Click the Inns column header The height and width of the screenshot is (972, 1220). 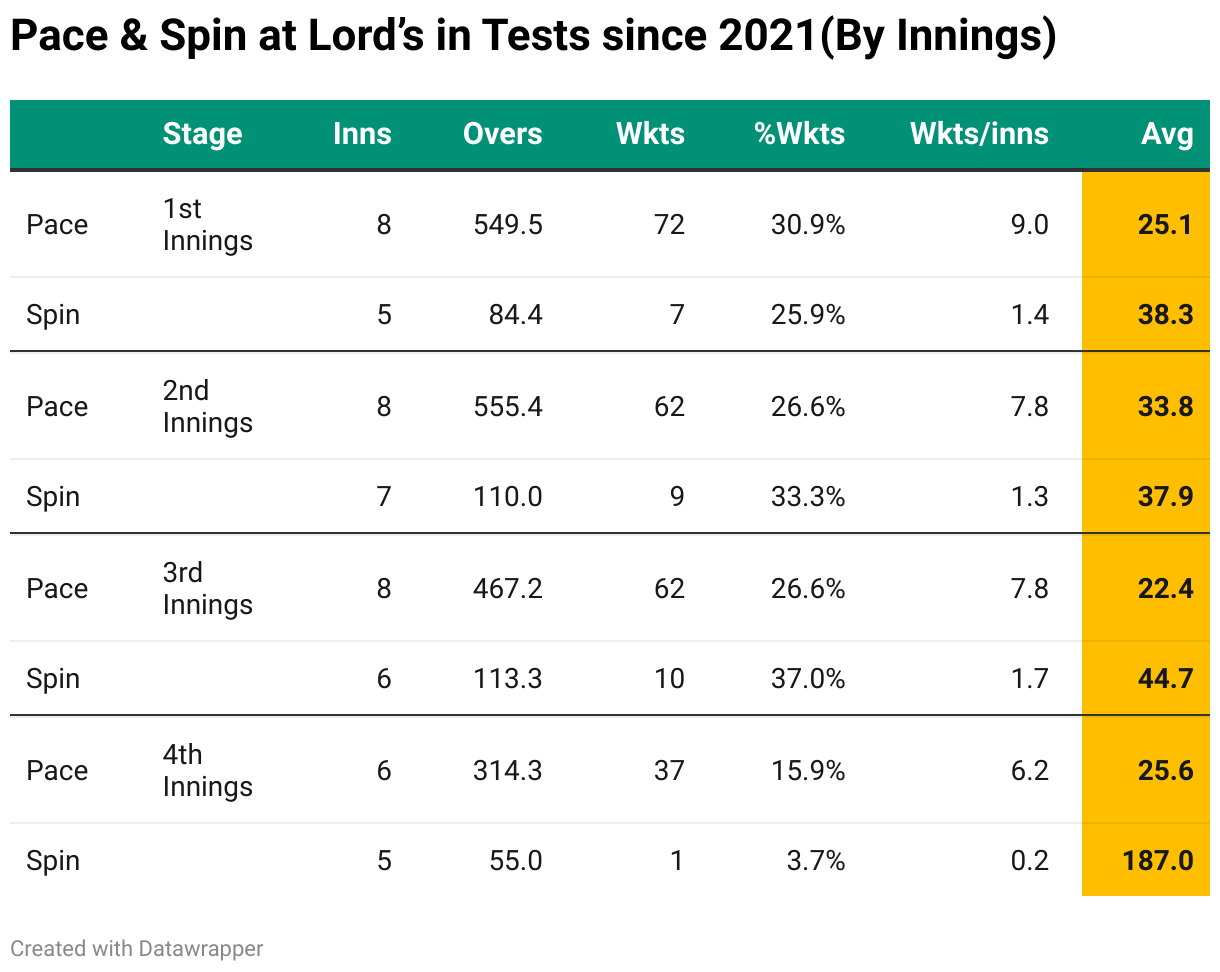tap(362, 134)
